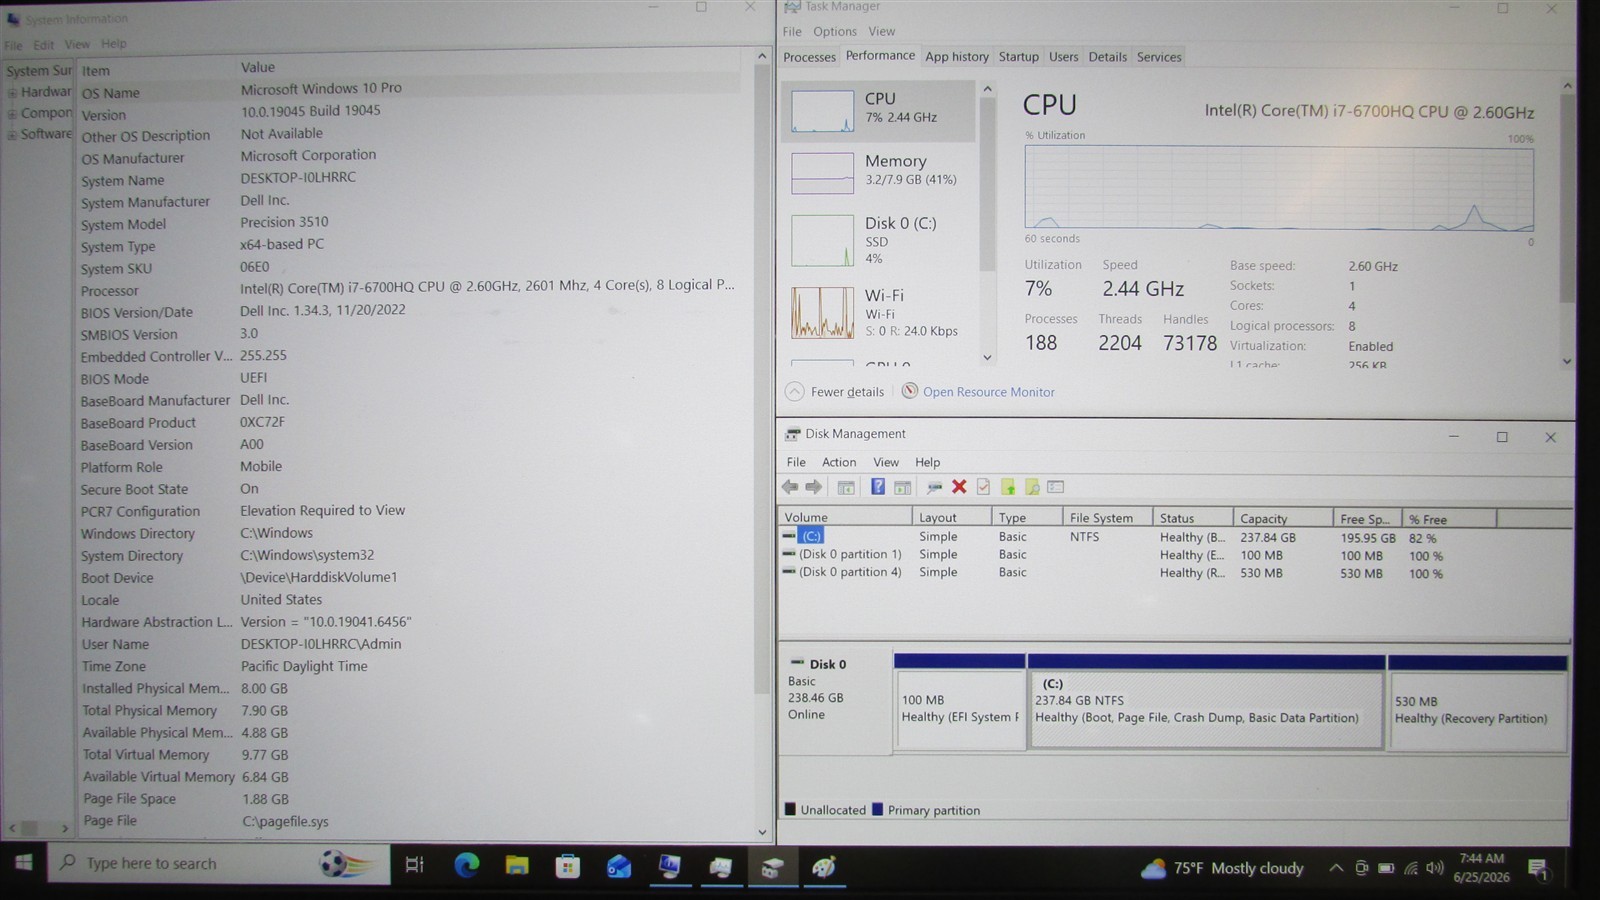The width and height of the screenshot is (1600, 900).
Task: Open Task View on the taskbar
Action: point(414,865)
